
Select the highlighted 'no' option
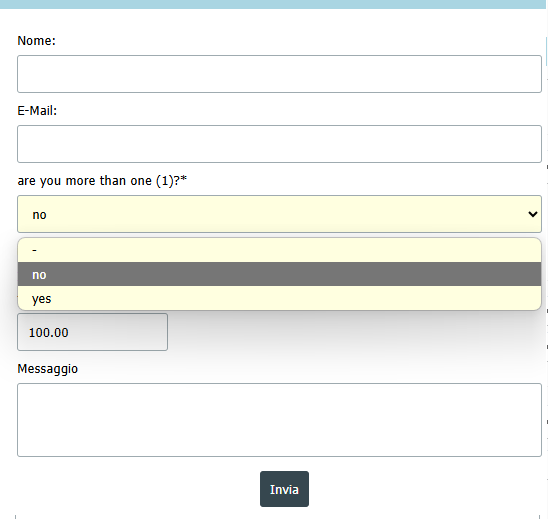point(279,274)
